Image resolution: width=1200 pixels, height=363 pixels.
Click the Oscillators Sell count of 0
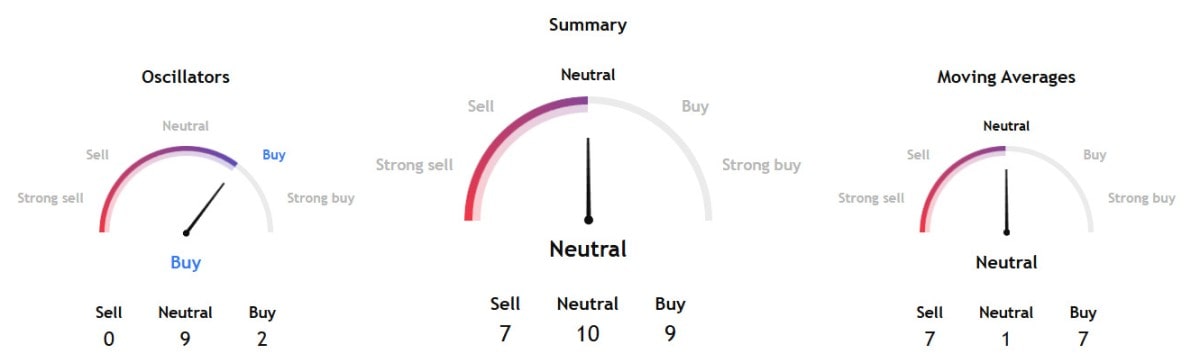click(108, 339)
